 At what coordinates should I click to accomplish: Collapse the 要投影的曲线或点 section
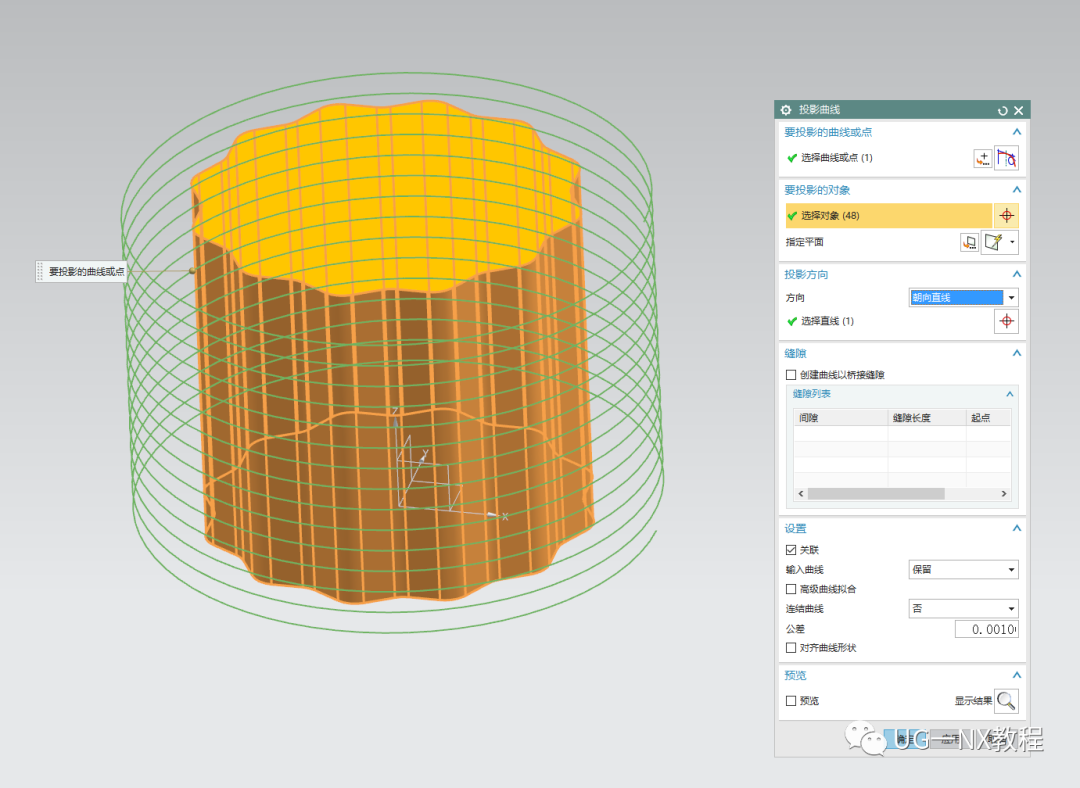[1017, 132]
